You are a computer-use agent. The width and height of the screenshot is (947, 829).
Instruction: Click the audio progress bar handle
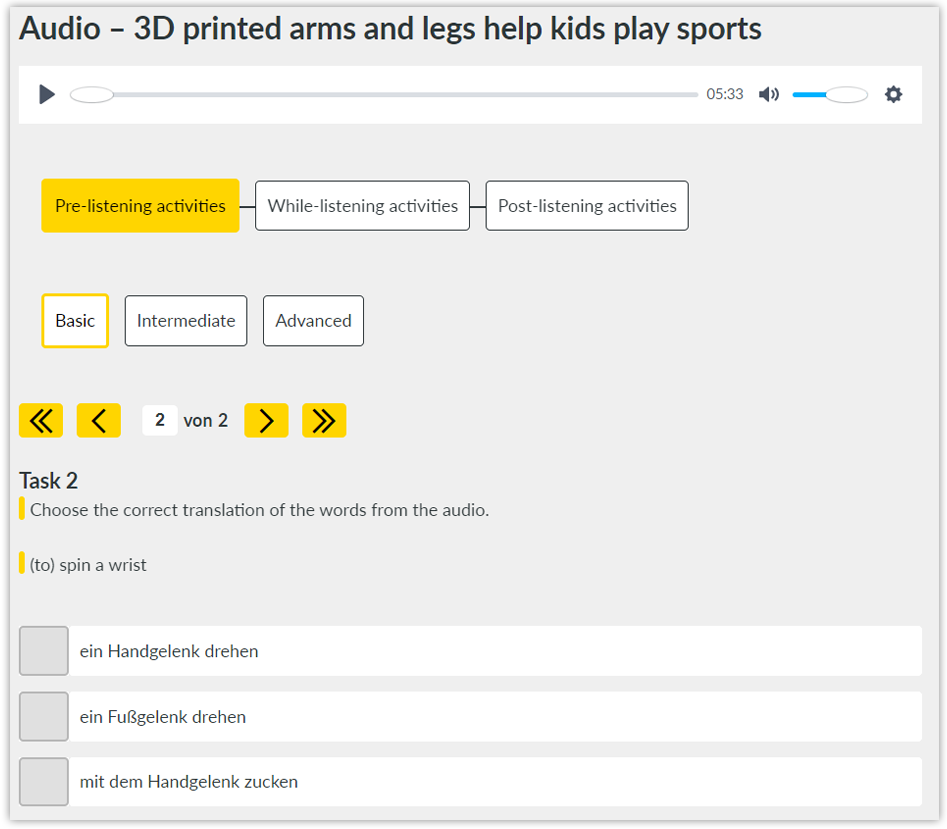pos(92,95)
